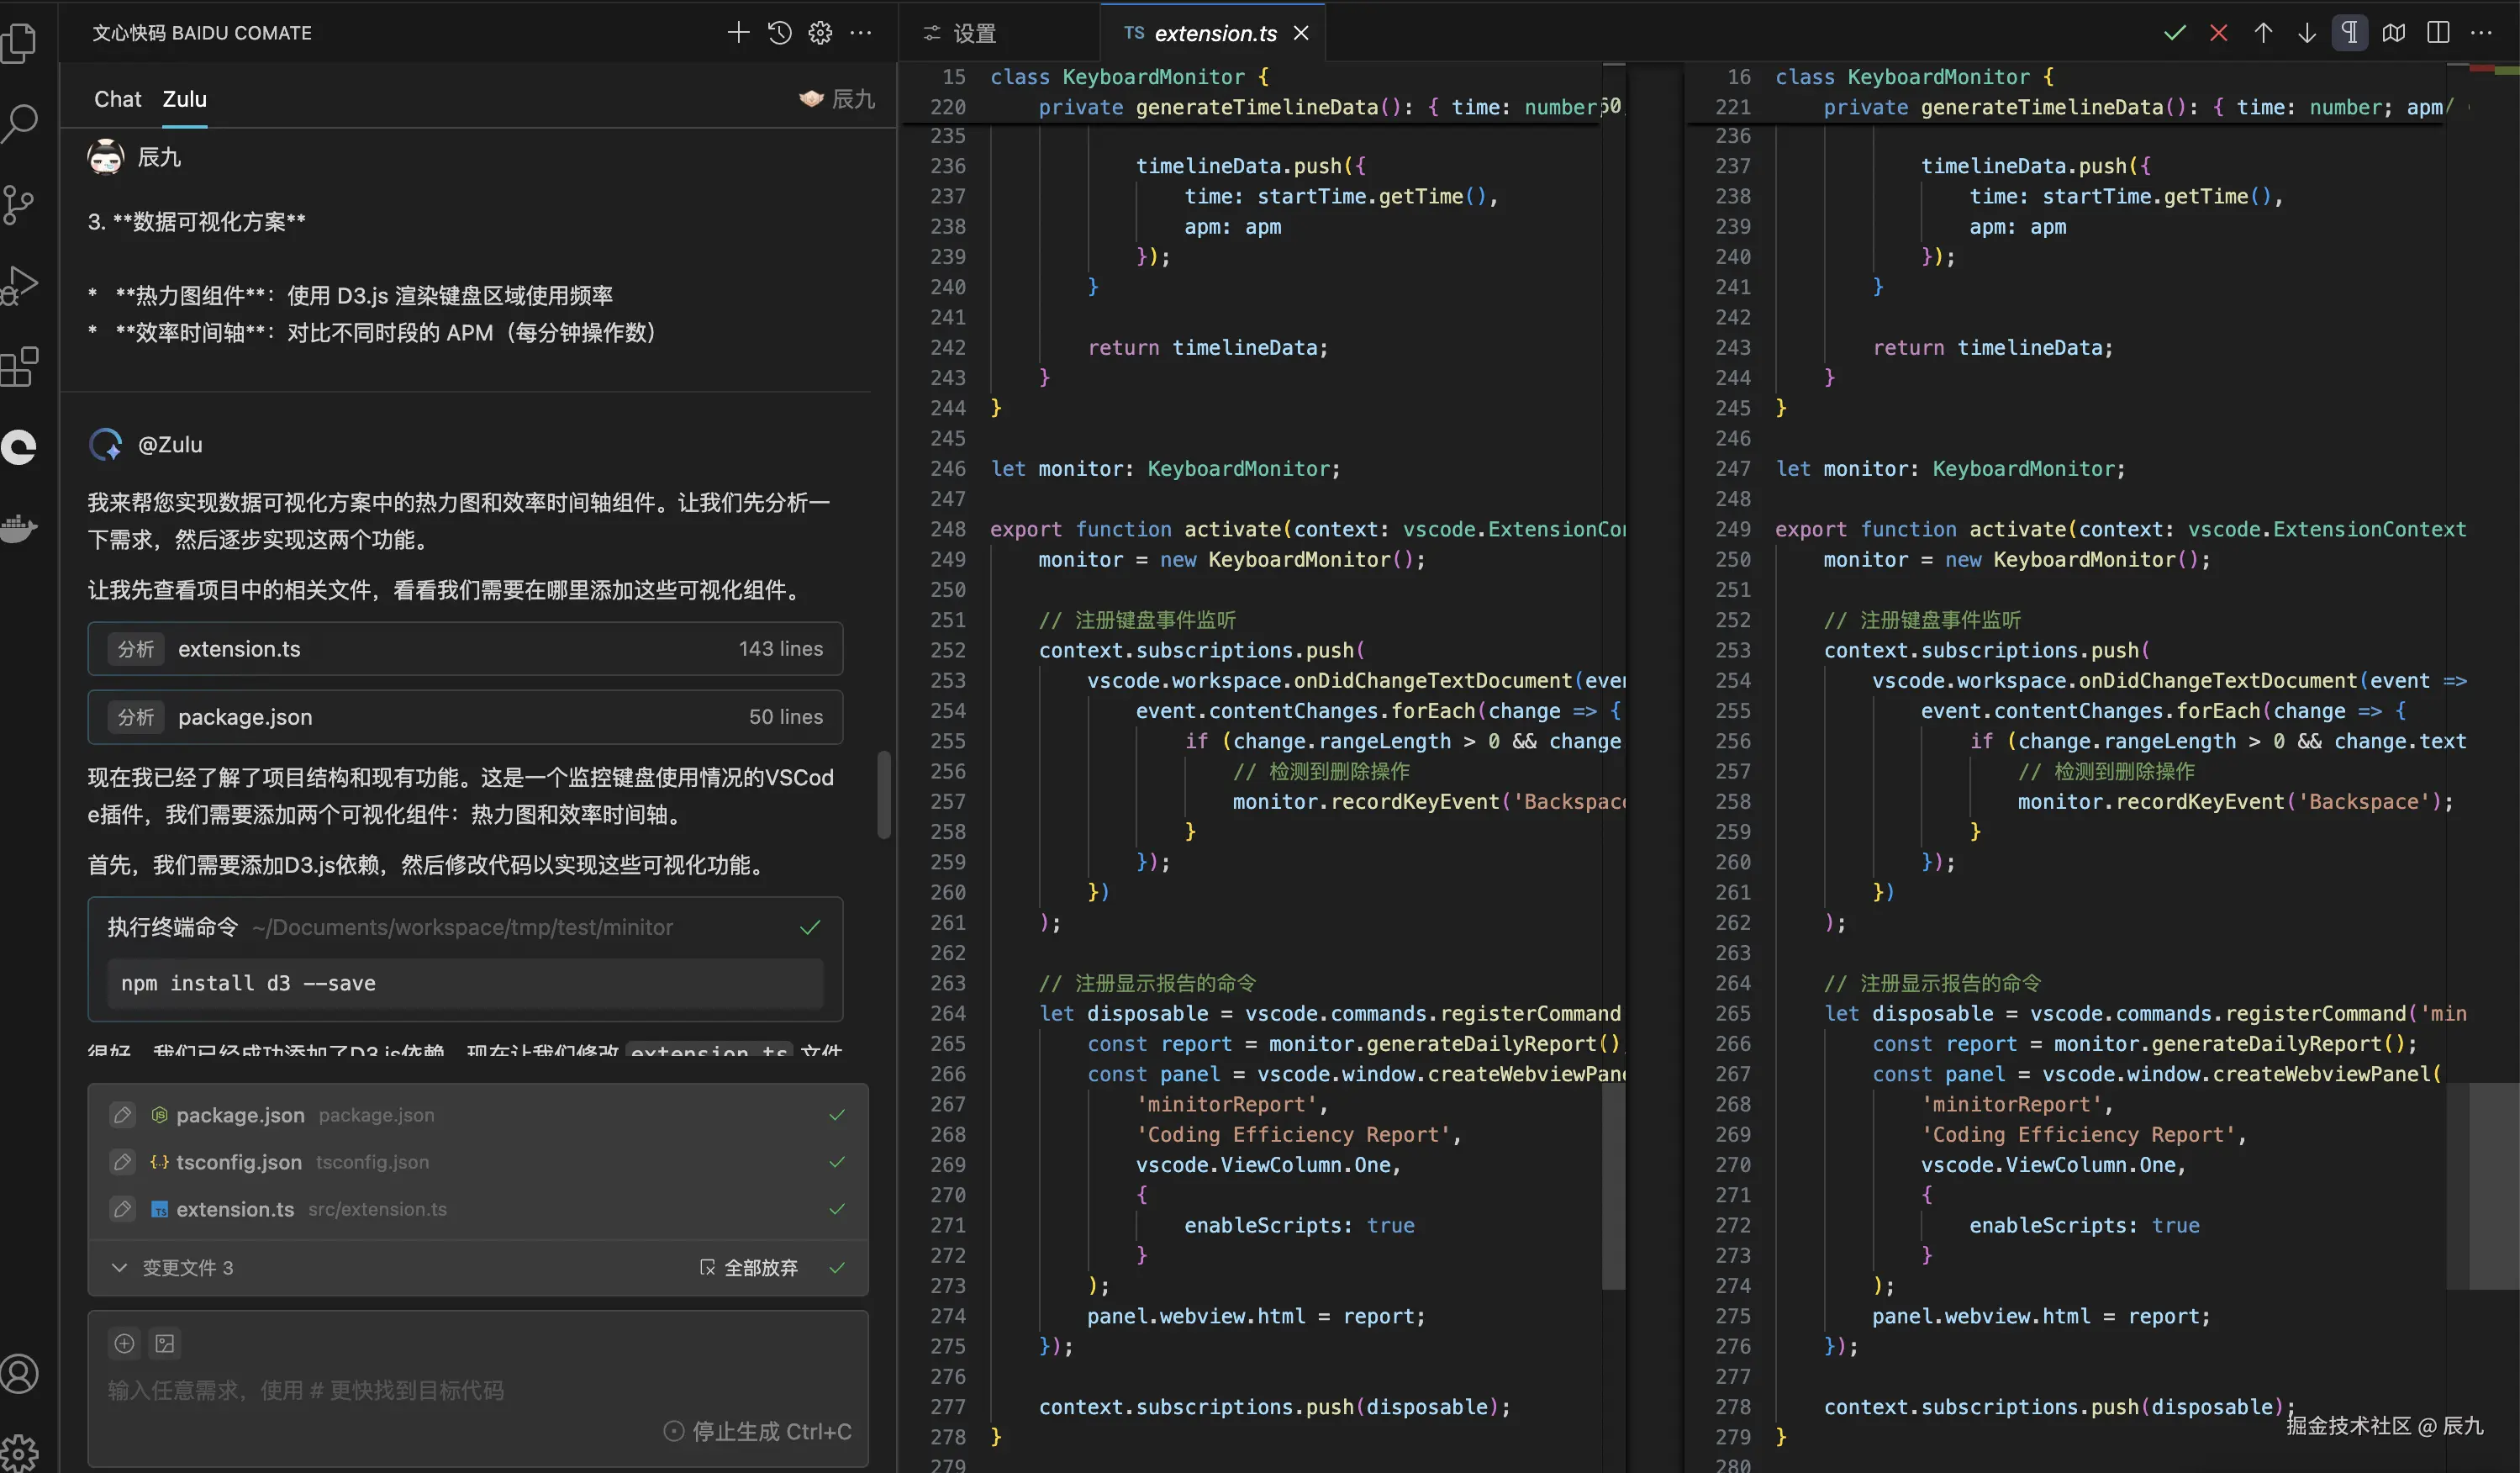
Task: Reject diff changes with the red X
Action: pos(2218,33)
